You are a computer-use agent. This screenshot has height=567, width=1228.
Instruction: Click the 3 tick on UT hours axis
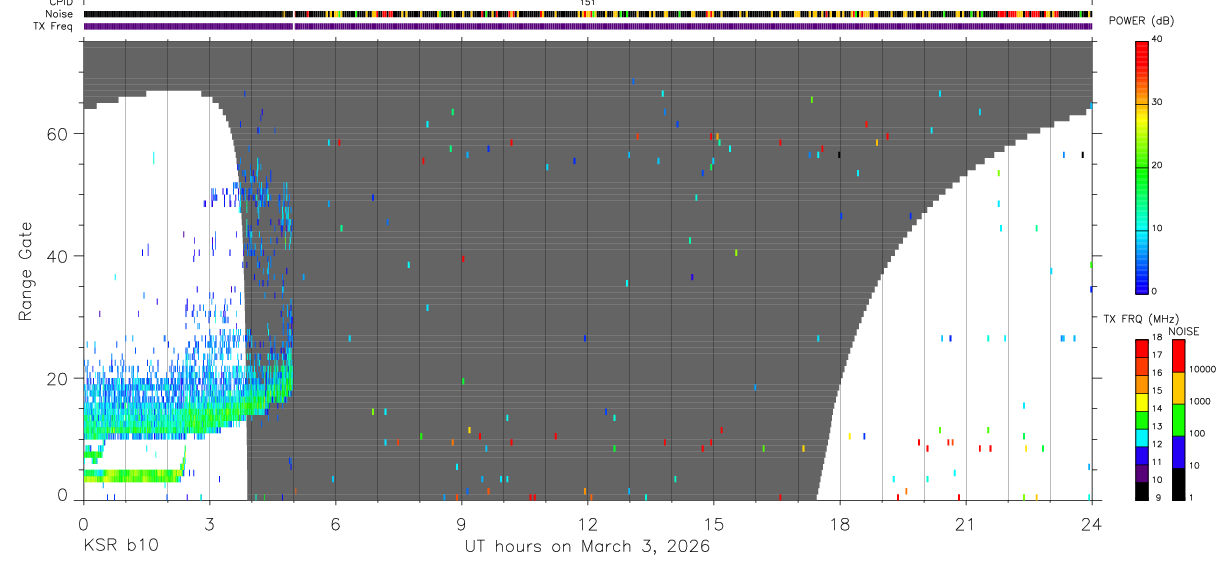tap(209, 522)
